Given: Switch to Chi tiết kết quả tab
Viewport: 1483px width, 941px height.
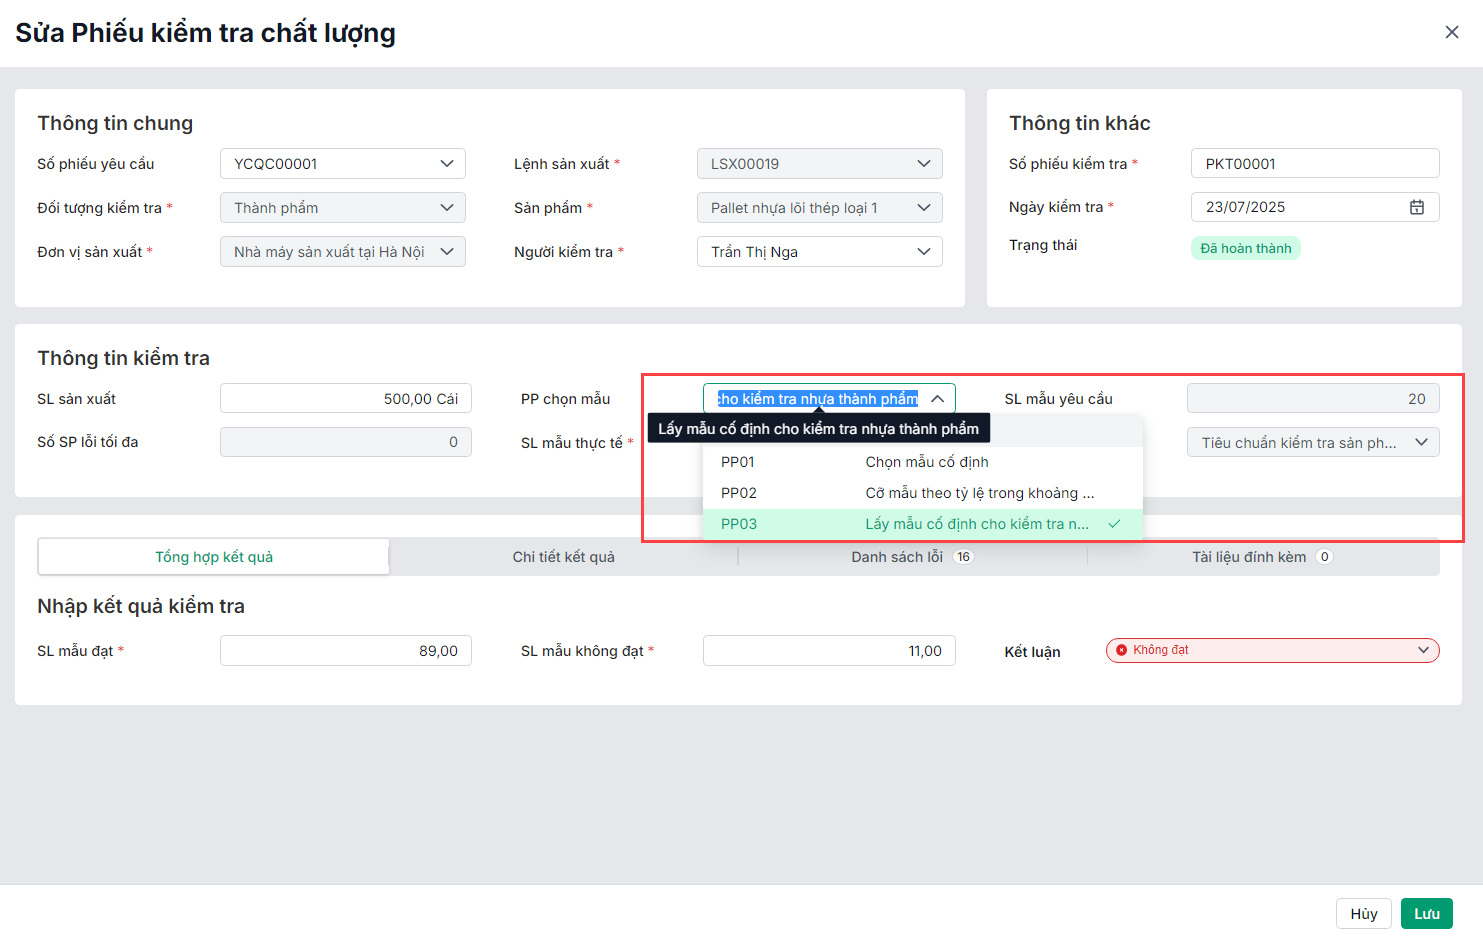Looking at the screenshot, I should [563, 557].
